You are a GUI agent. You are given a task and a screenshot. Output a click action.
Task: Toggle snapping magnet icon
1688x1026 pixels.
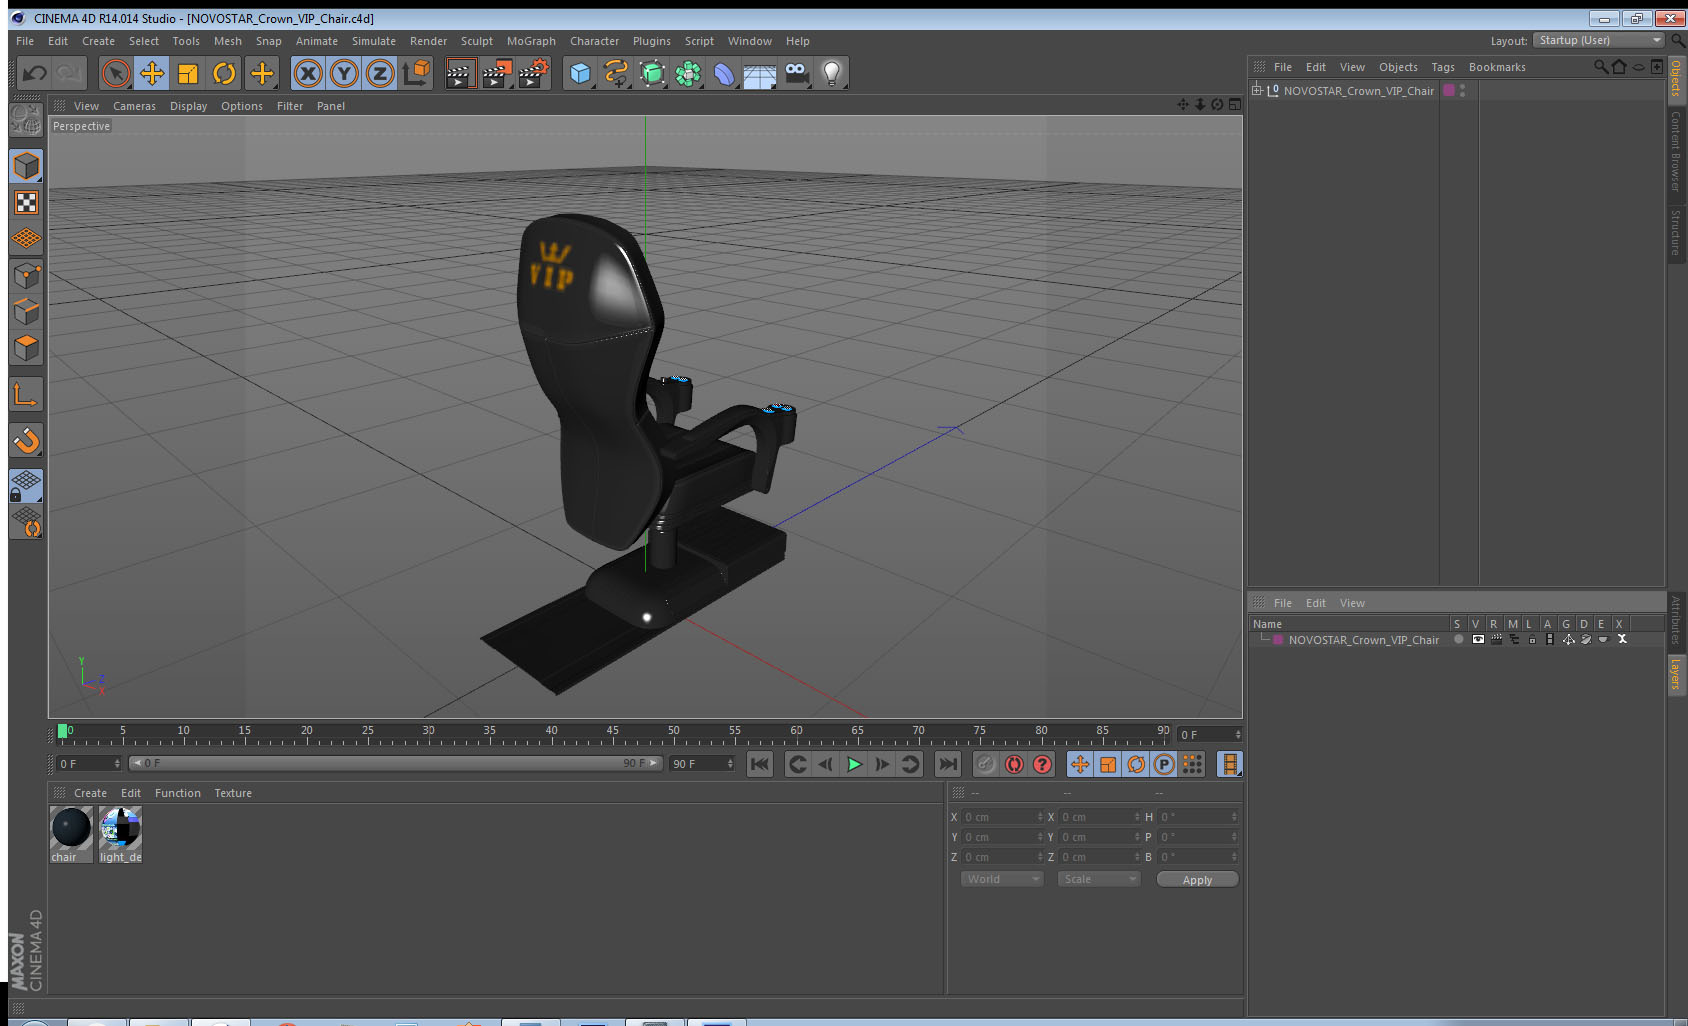click(26, 440)
